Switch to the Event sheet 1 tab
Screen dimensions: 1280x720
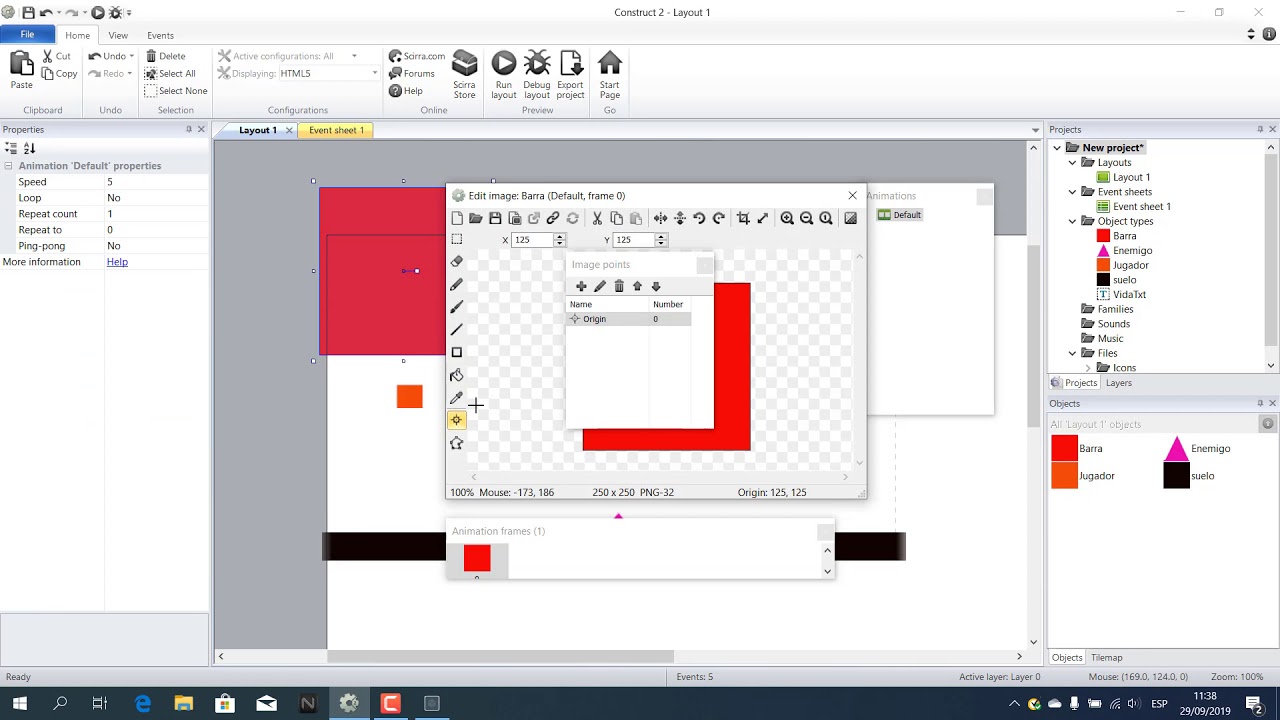point(336,130)
